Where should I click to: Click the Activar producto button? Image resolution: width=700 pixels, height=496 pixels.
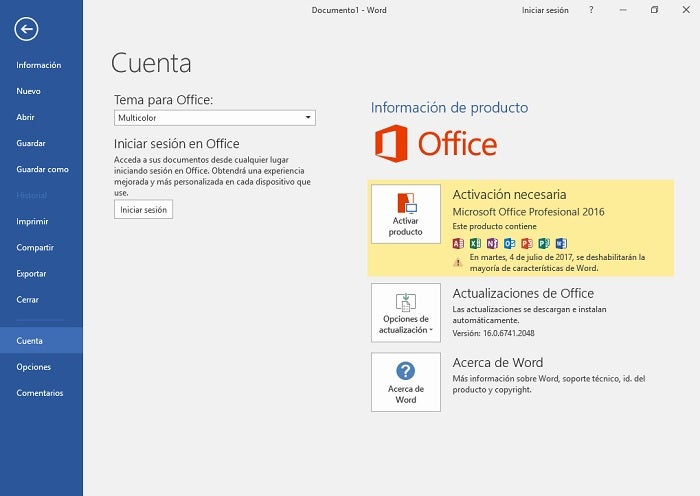406,214
